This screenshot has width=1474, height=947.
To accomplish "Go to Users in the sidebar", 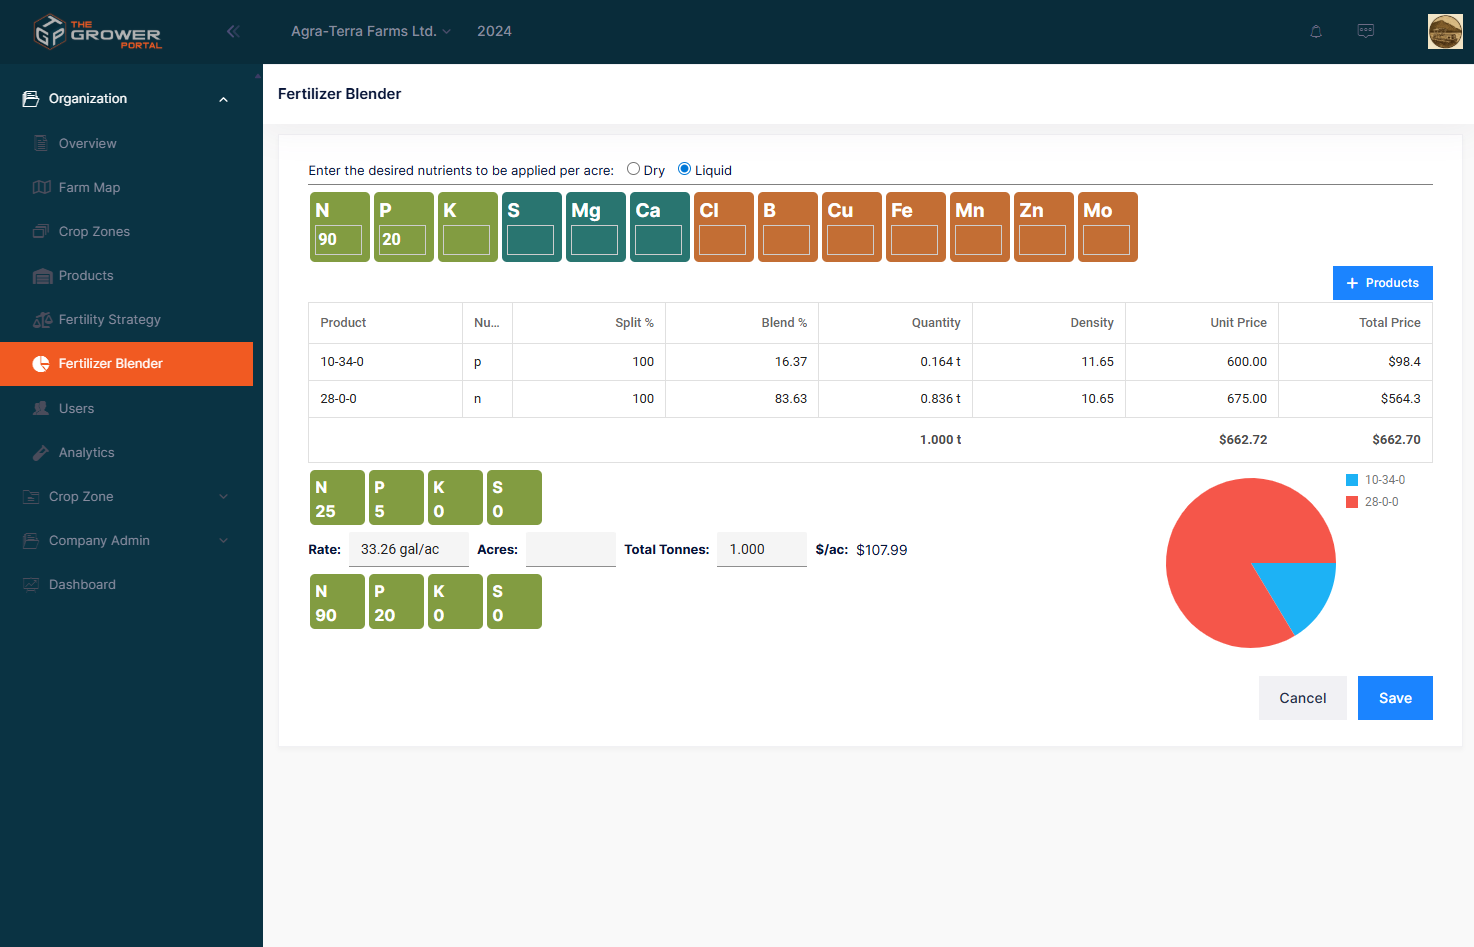I will pos(76,409).
